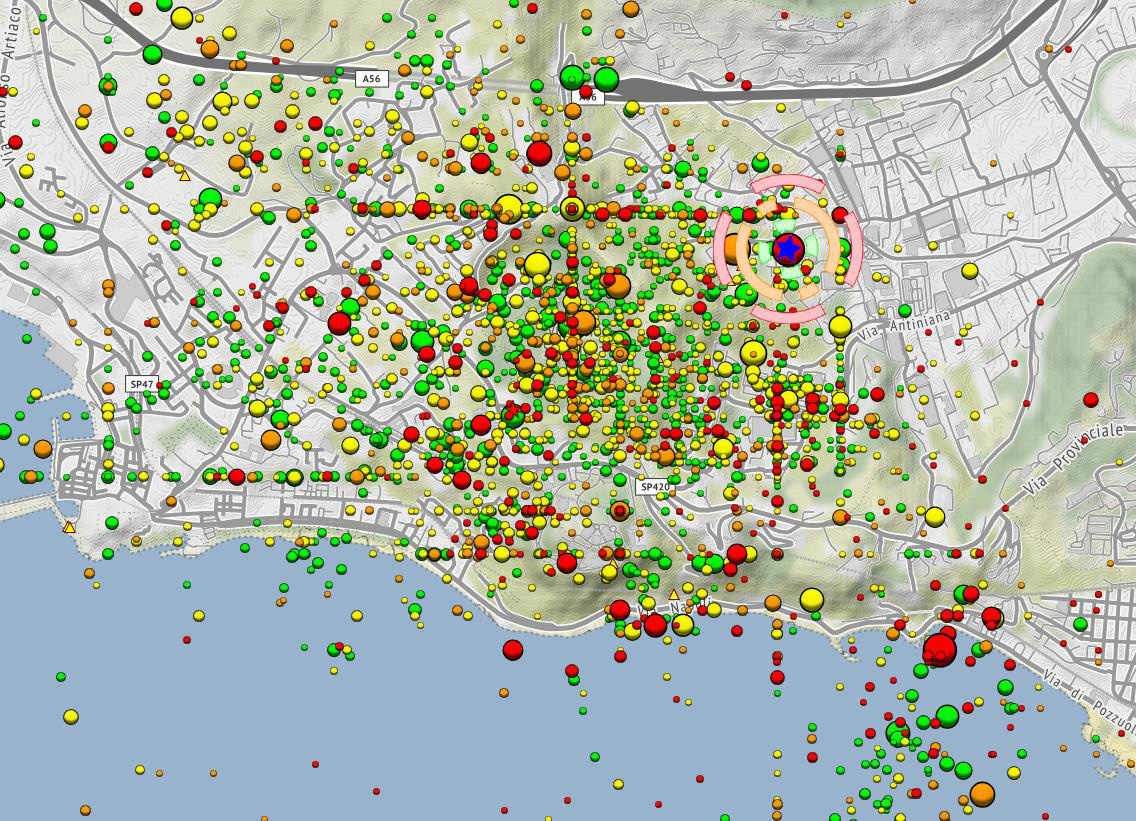Click the outer pink ring arc above the epicenter star
The width and height of the screenshot is (1136, 821).
point(787,185)
